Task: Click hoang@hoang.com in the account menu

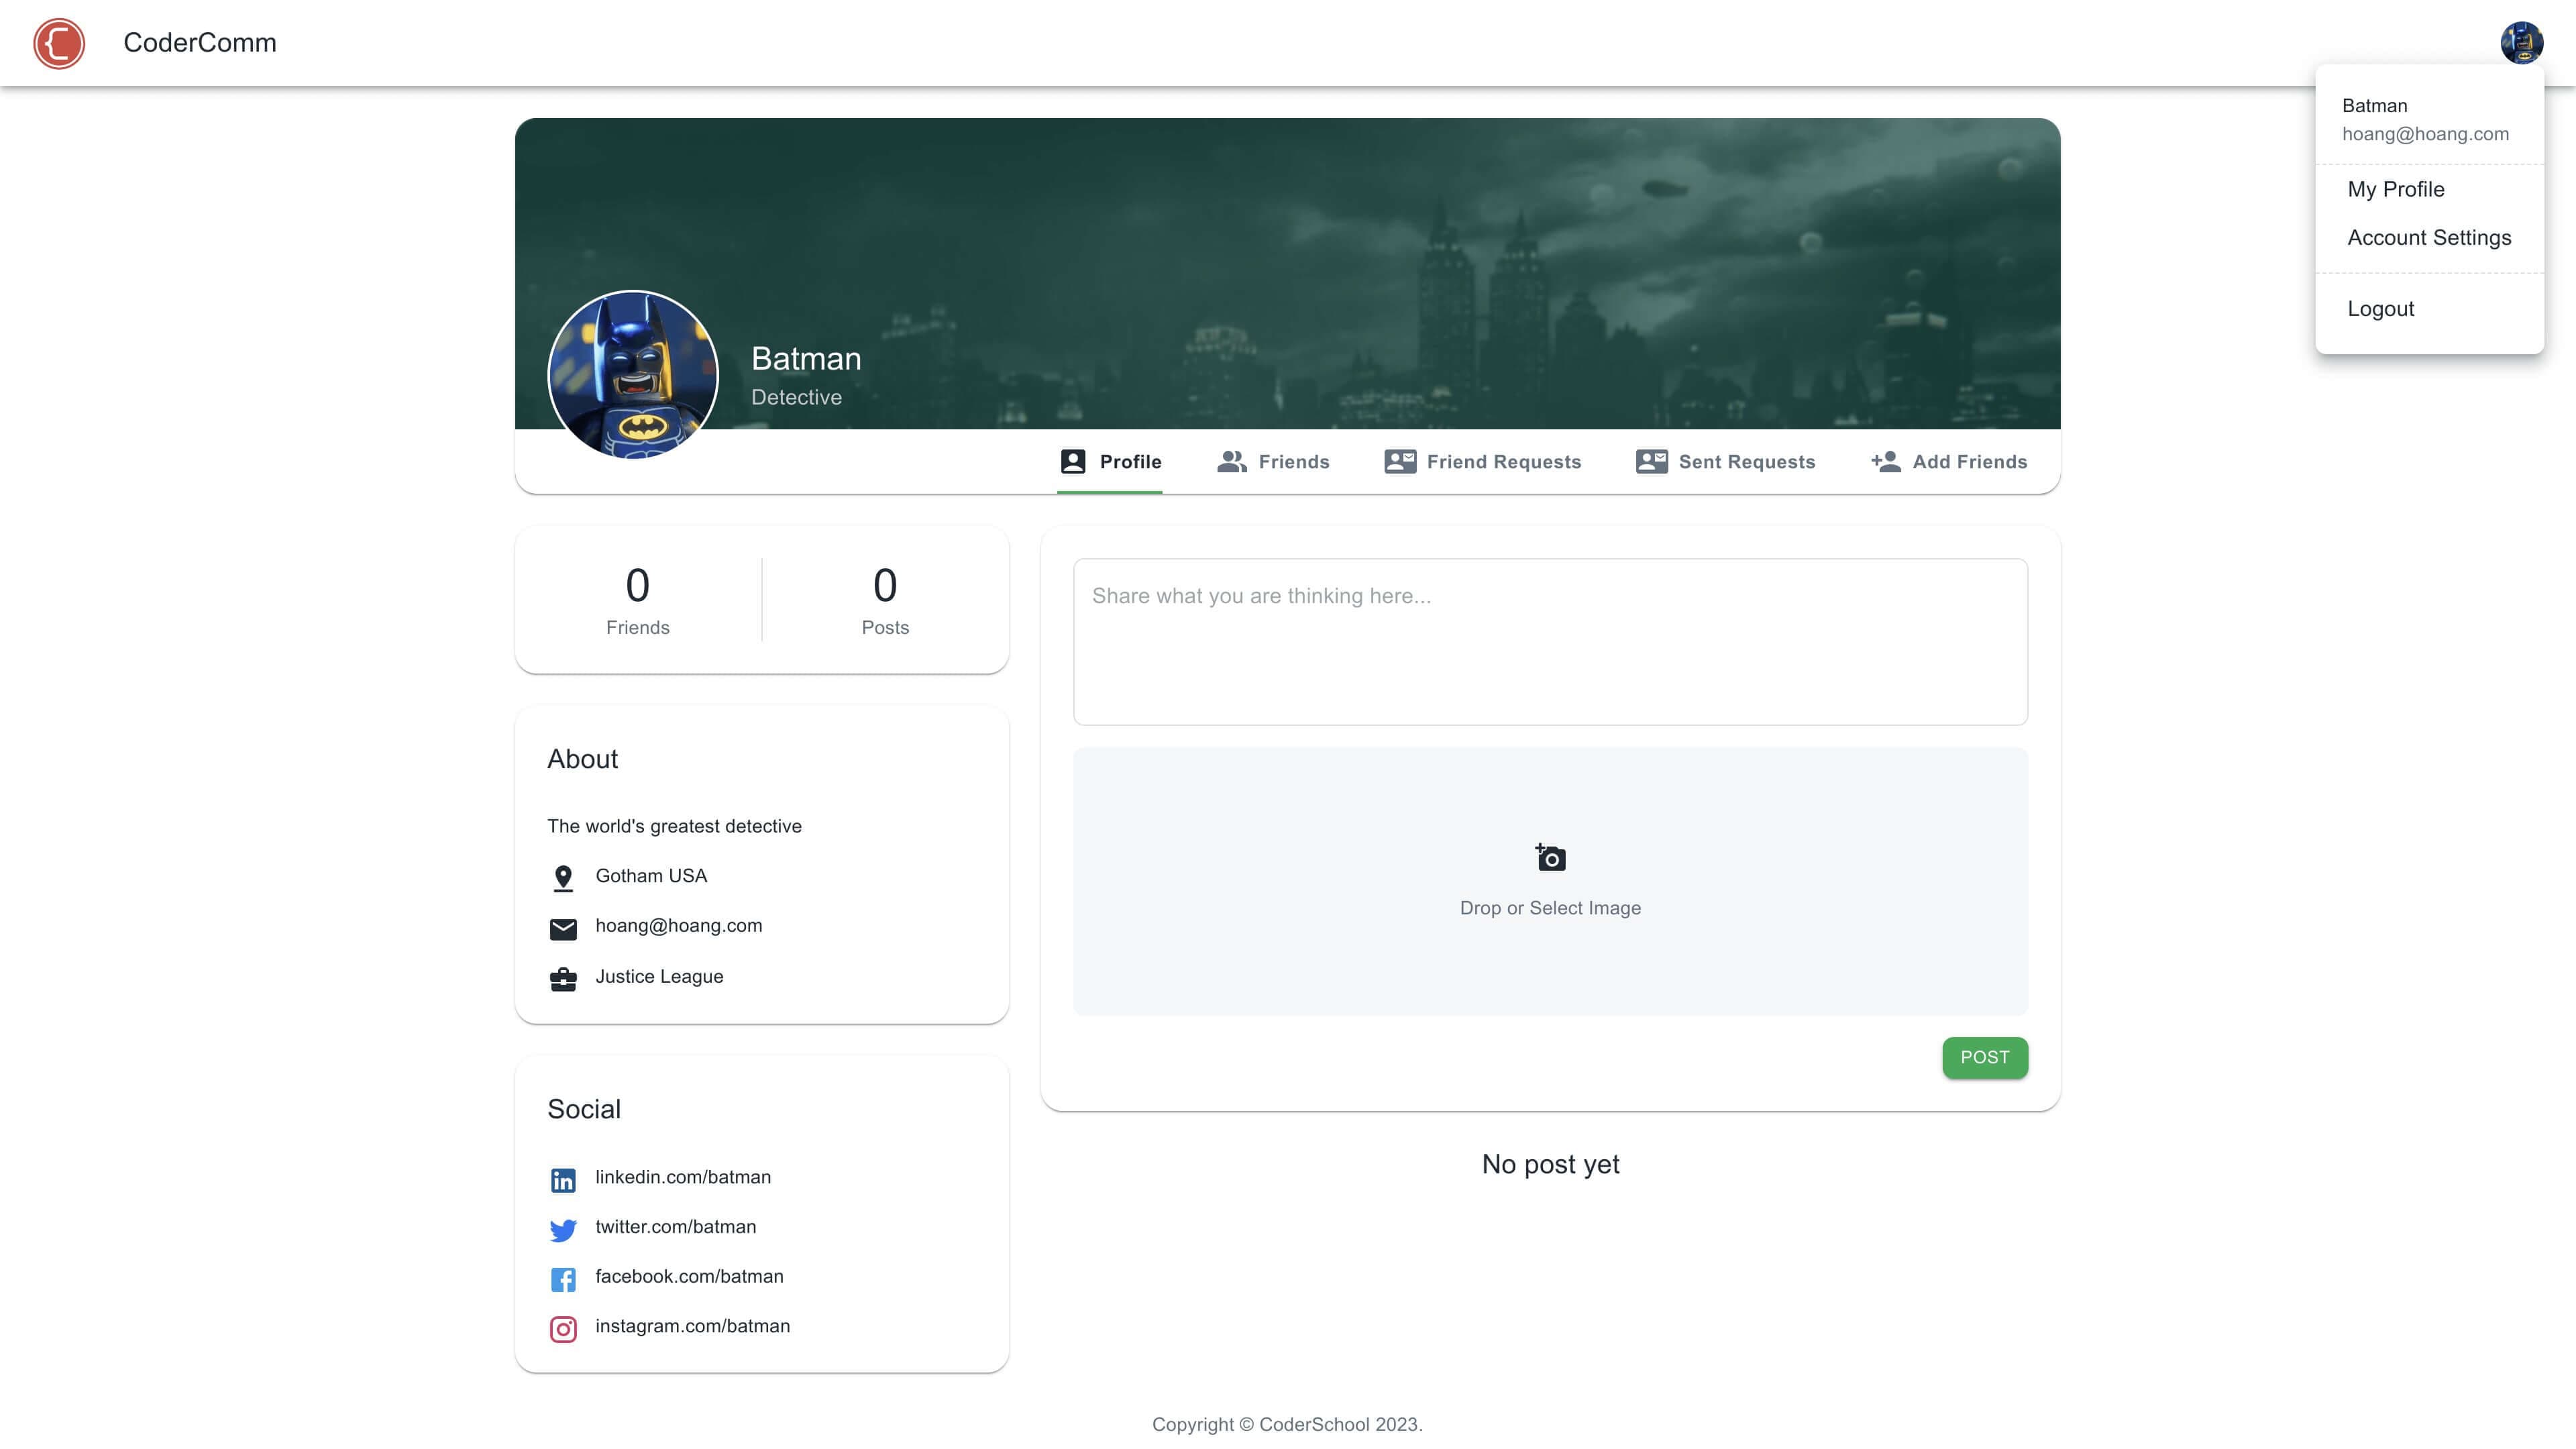Action: click(x=2425, y=134)
